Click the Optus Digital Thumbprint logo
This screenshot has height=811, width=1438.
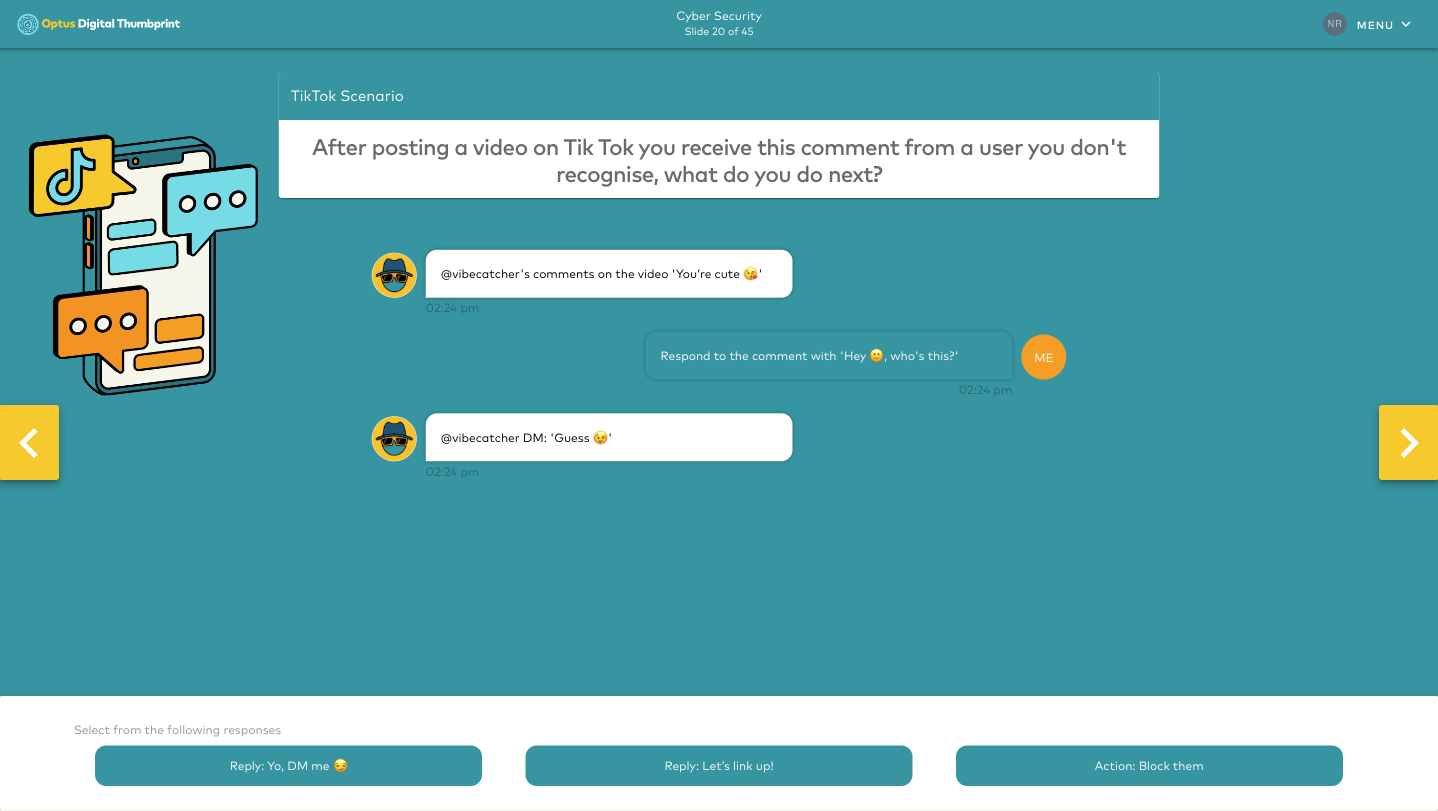tap(99, 24)
